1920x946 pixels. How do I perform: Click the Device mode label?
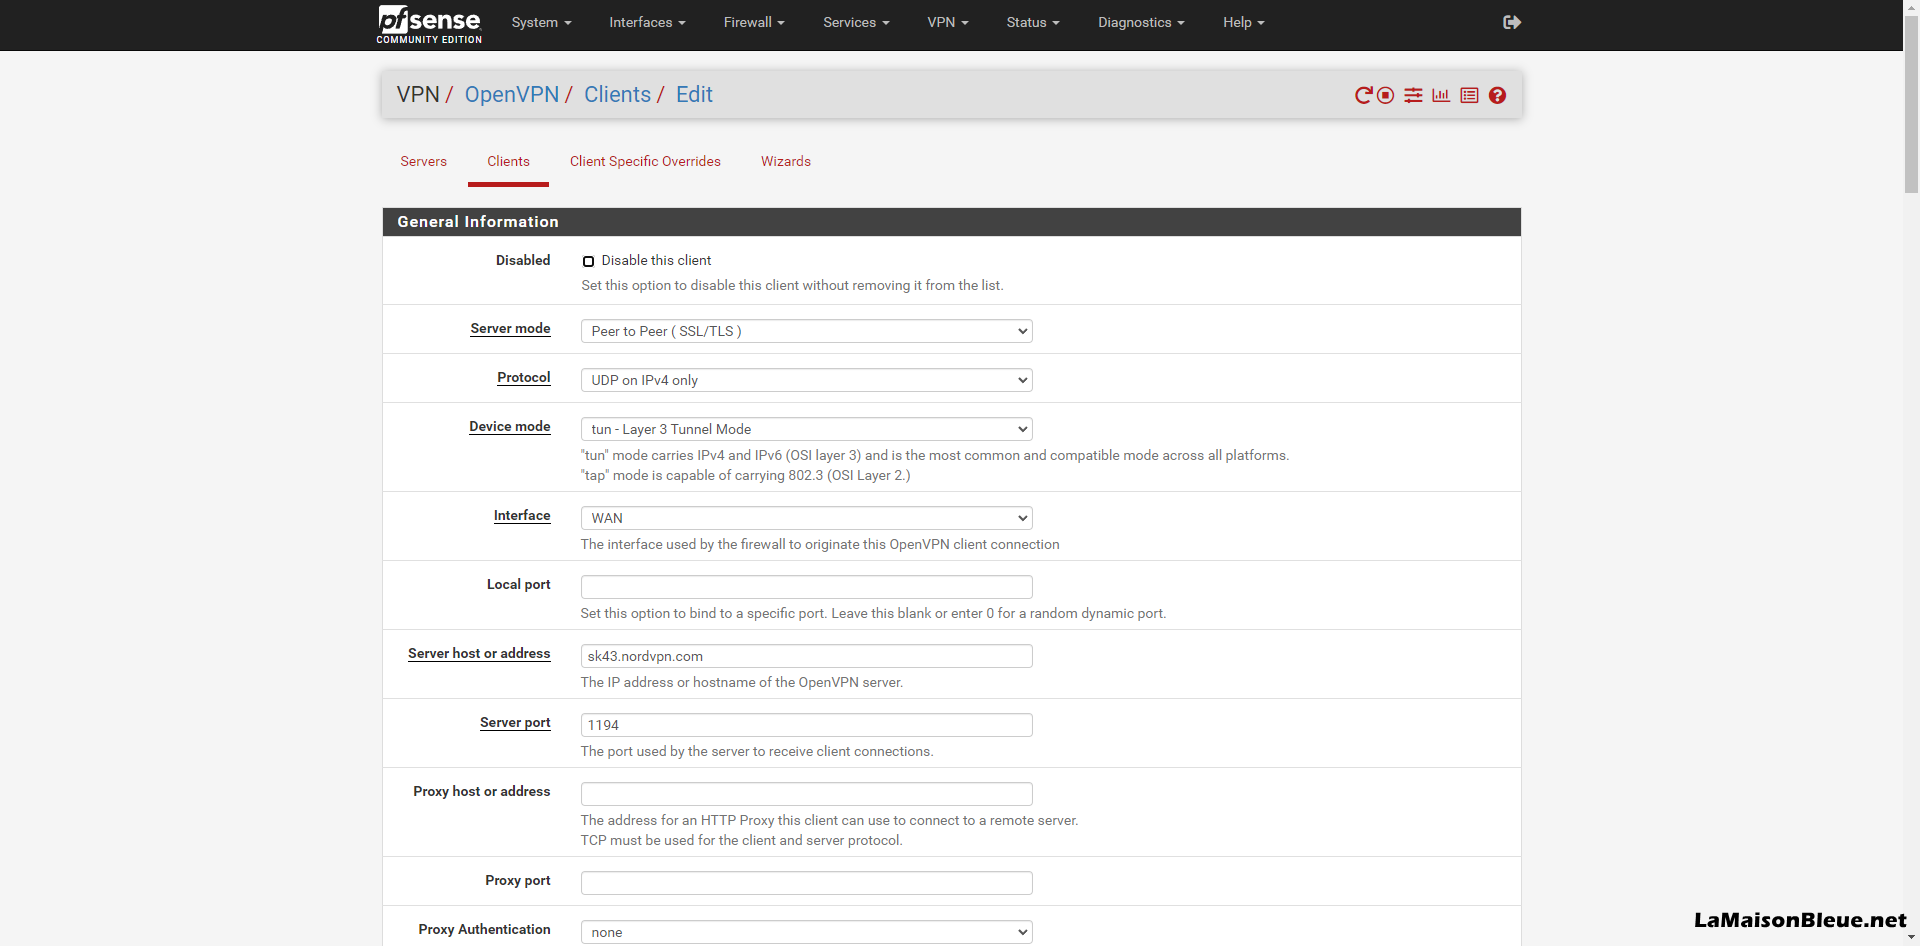pos(510,426)
